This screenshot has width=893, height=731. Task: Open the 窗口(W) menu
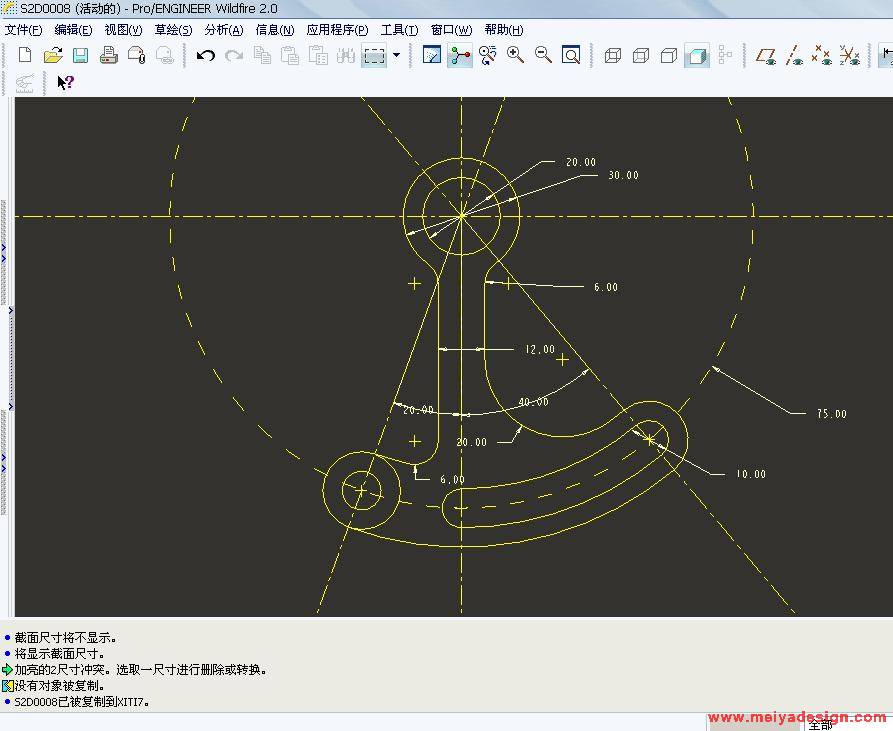[451, 30]
